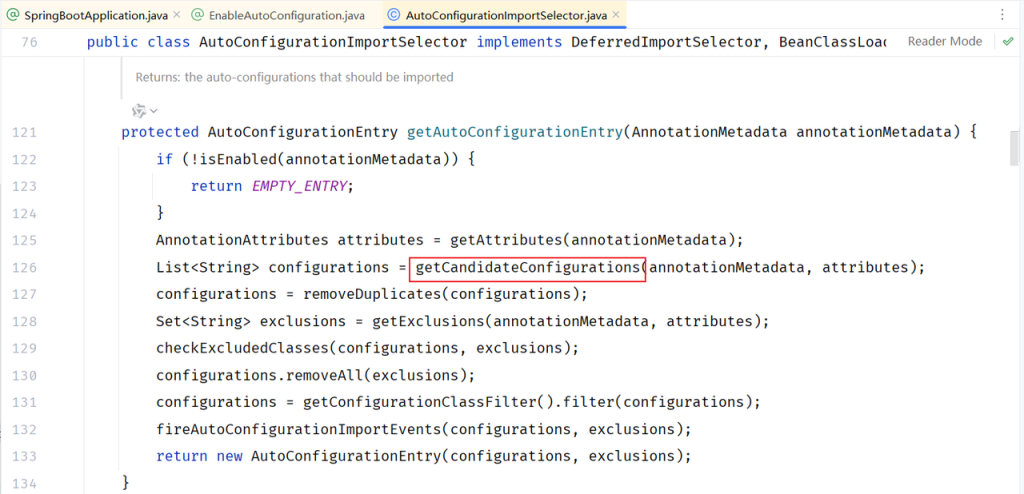Image resolution: width=1024 pixels, height=494 pixels.
Task: Expand the dropdown arrow beside the AI icon
Action: pyautogui.click(x=154, y=110)
